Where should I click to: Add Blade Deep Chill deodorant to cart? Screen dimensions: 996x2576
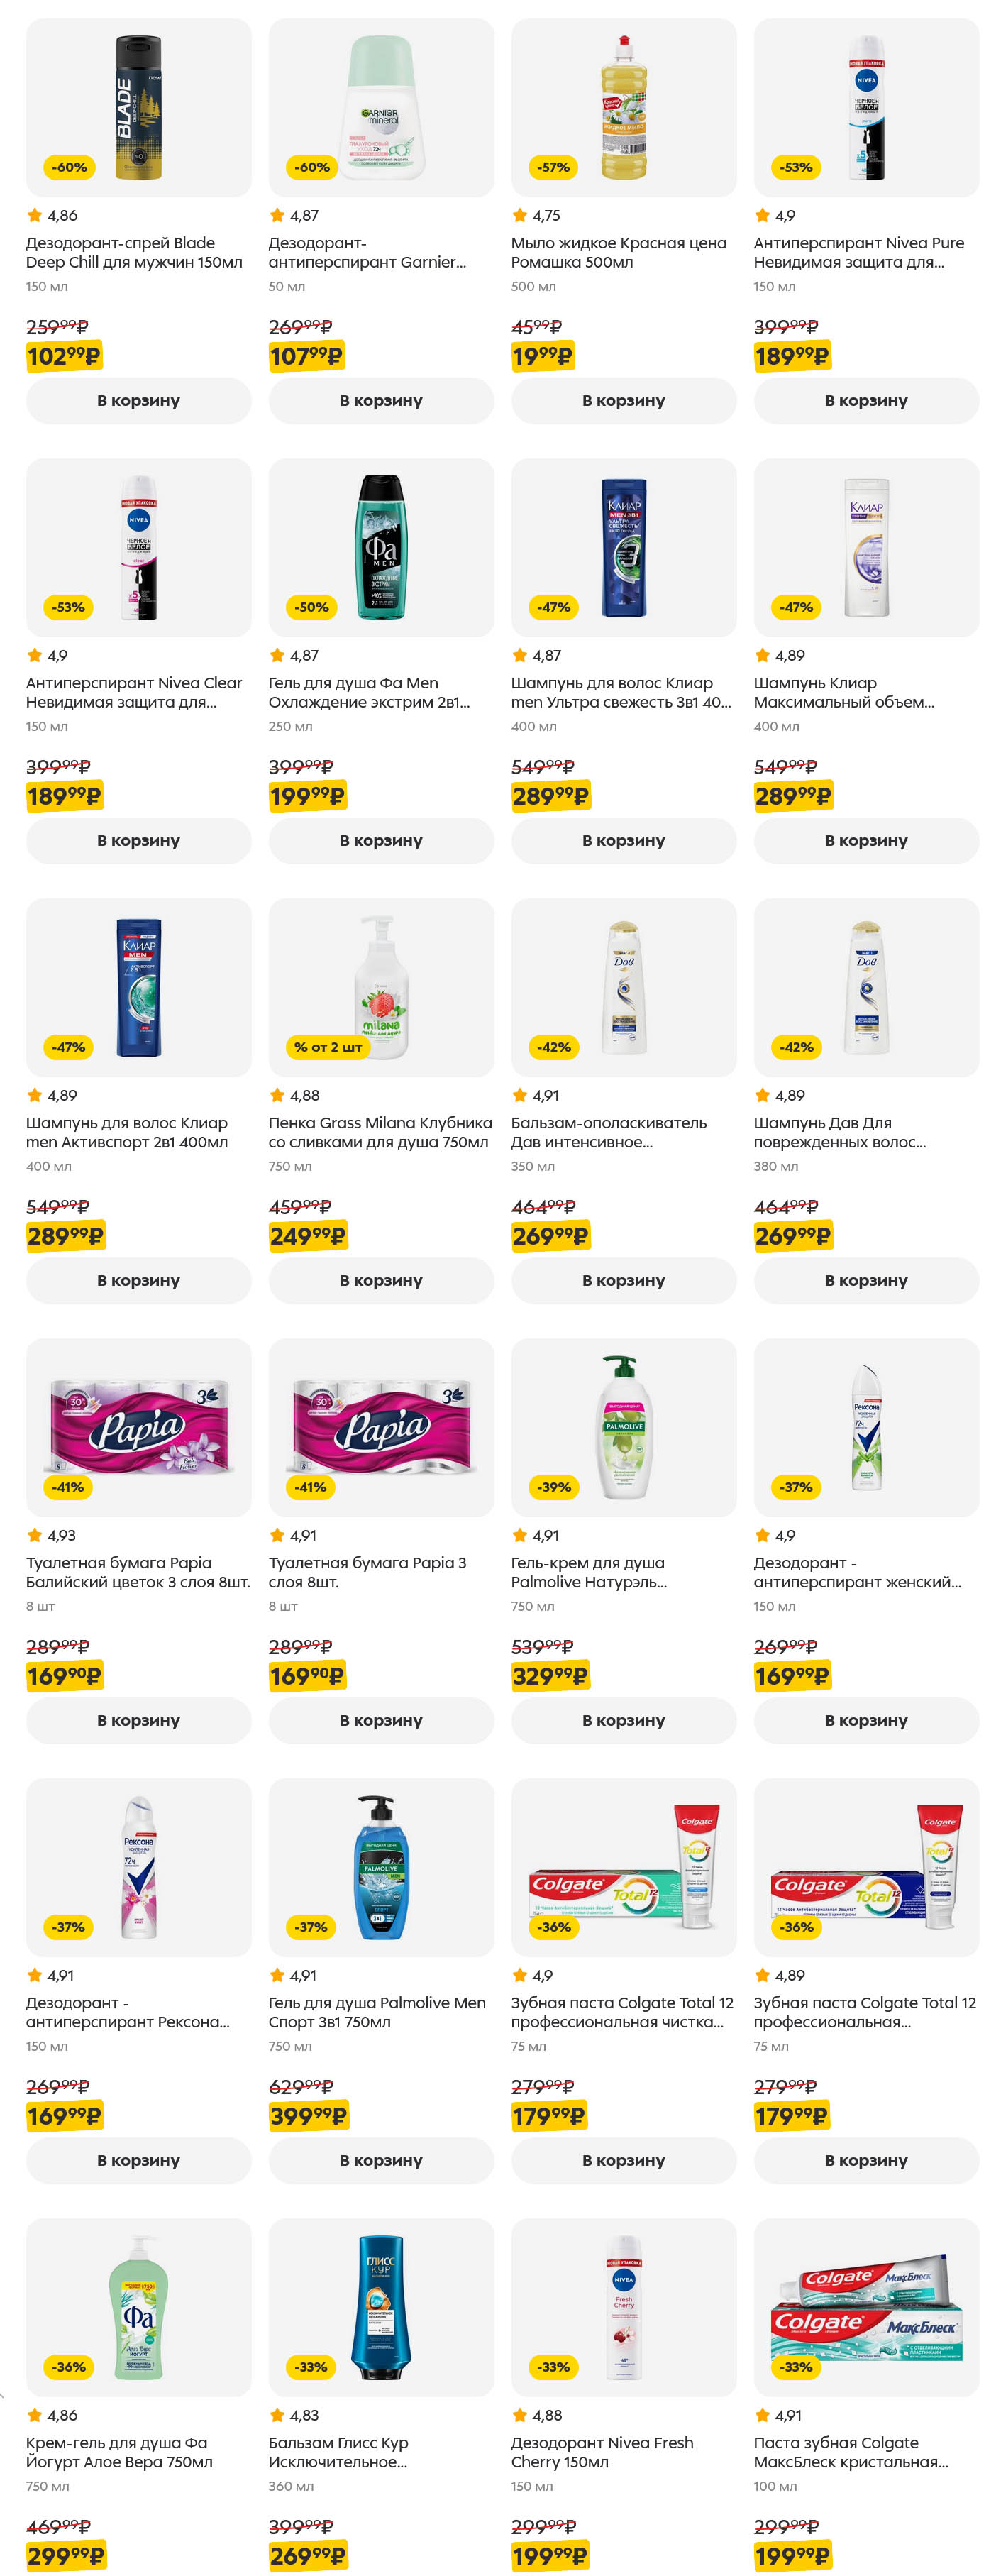click(138, 400)
